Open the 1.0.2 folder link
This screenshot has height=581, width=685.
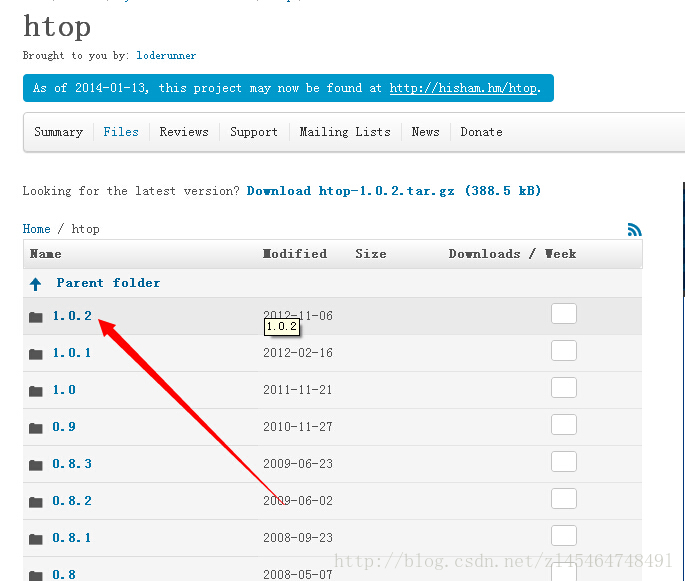point(72,316)
